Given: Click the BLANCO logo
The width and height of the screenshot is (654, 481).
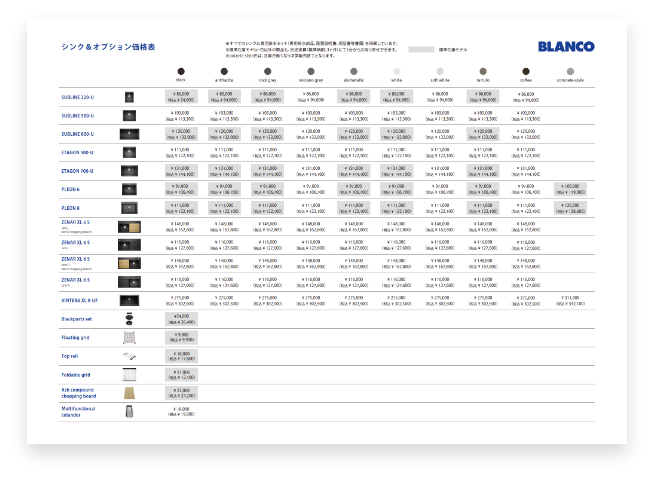Looking at the screenshot, I should coord(566,46).
